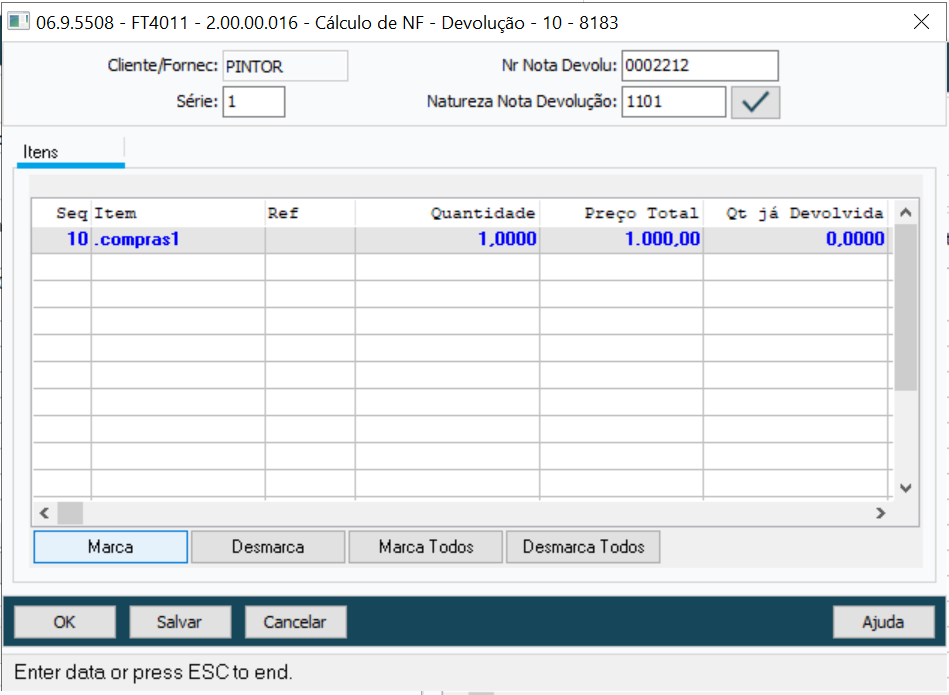Click the Marca button
The width and height of the screenshot is (949, 695).
pos(111,547)
